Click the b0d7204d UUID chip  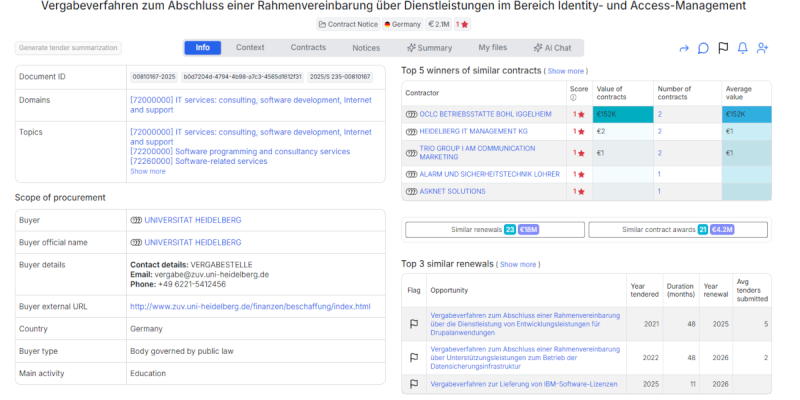[x=243, y=77]
